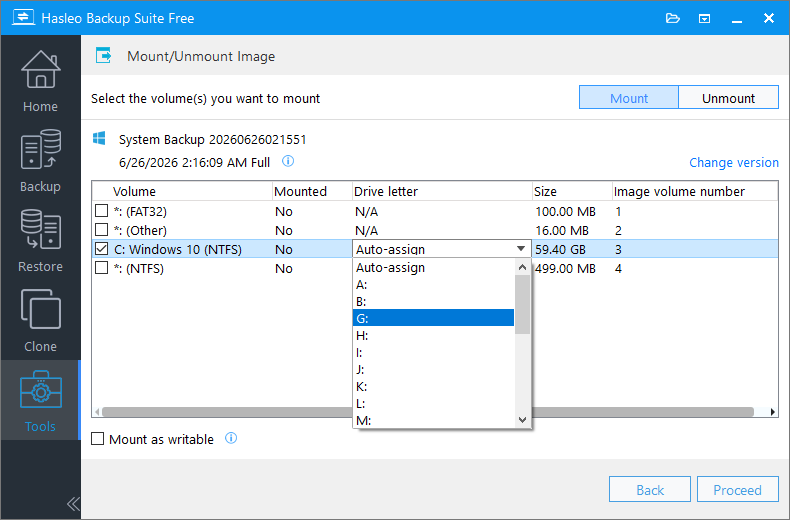Select drive letter M: from list

tap(433, 420)
